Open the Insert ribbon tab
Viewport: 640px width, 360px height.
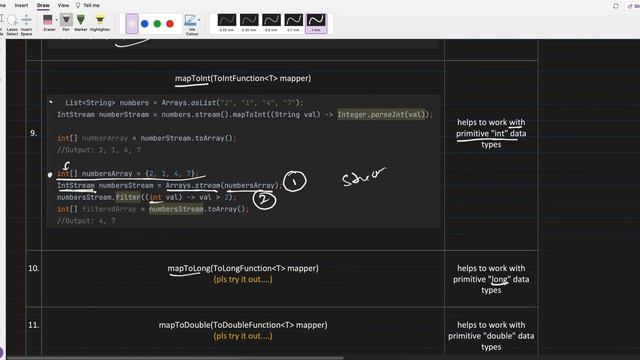[x=21, y=5]
